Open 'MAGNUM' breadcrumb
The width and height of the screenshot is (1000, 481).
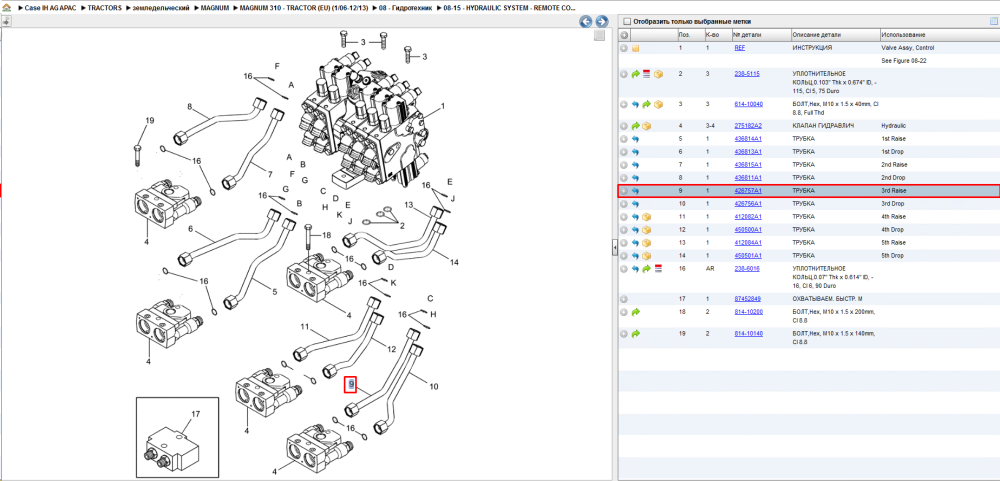[x=216, y=8]
